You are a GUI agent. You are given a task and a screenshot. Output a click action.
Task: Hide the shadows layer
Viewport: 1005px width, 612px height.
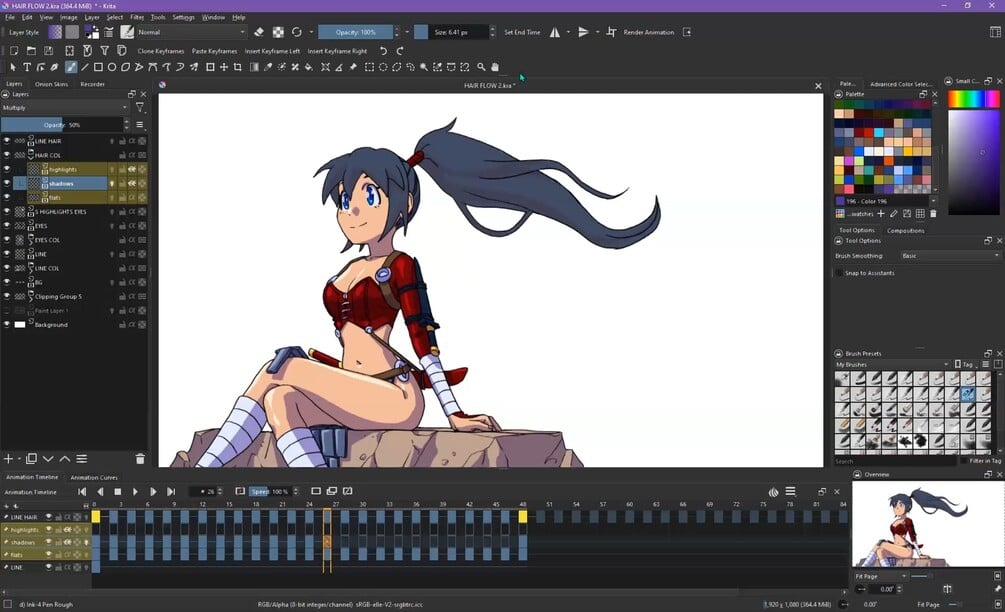pos(7,183)
